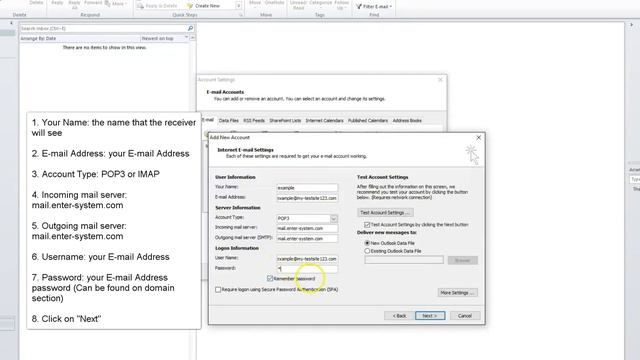Image resolution: width=640 pixels, height=360 pixels.
Task: Click the Follow Up button in Tags group
Action: [x=341, y=4]
